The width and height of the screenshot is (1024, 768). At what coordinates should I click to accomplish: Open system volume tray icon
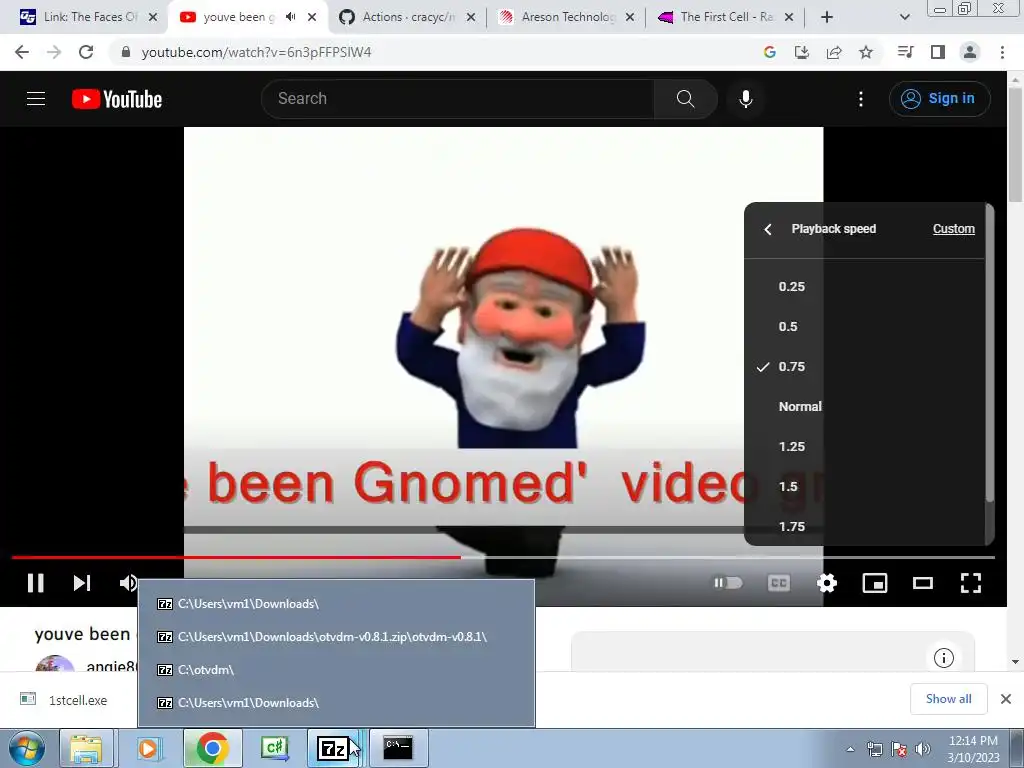point(922,749)
